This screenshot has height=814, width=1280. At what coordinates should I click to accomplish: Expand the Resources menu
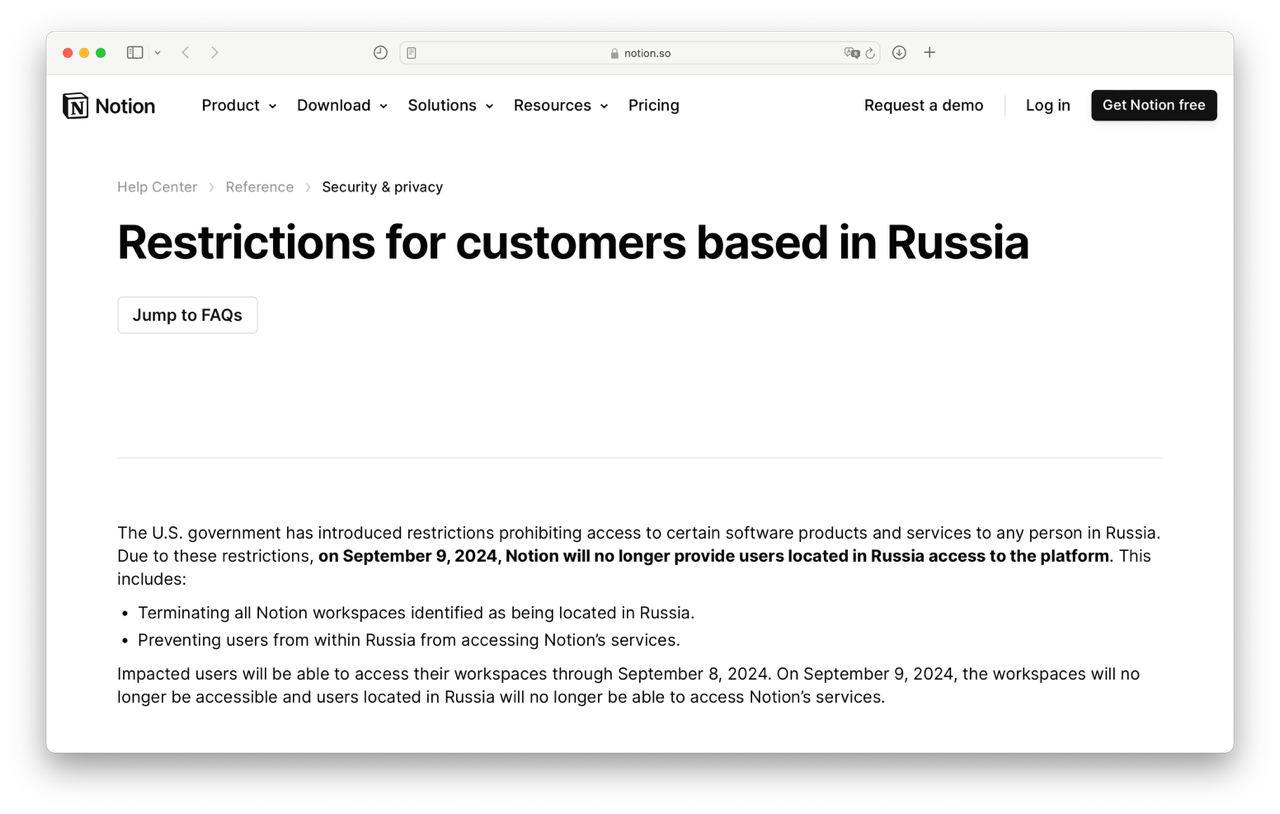[x=560, y=105]
